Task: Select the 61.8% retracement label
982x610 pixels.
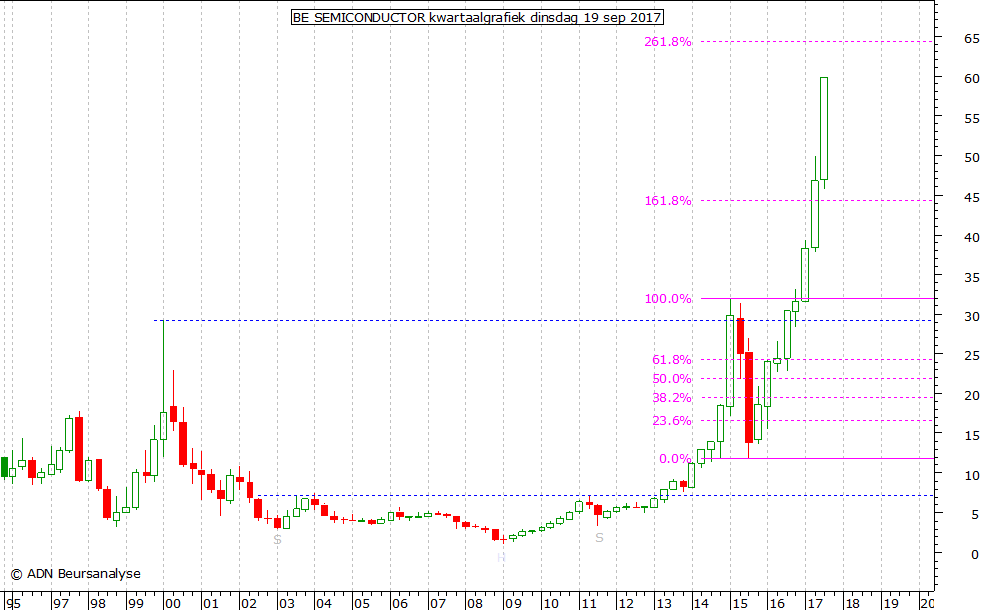Action: (x=671, y=359)
